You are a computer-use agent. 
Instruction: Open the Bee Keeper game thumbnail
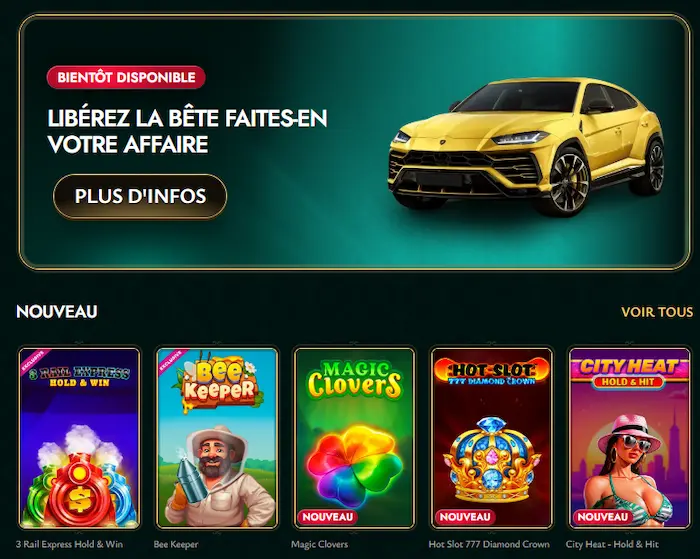(x=217, y=438)
